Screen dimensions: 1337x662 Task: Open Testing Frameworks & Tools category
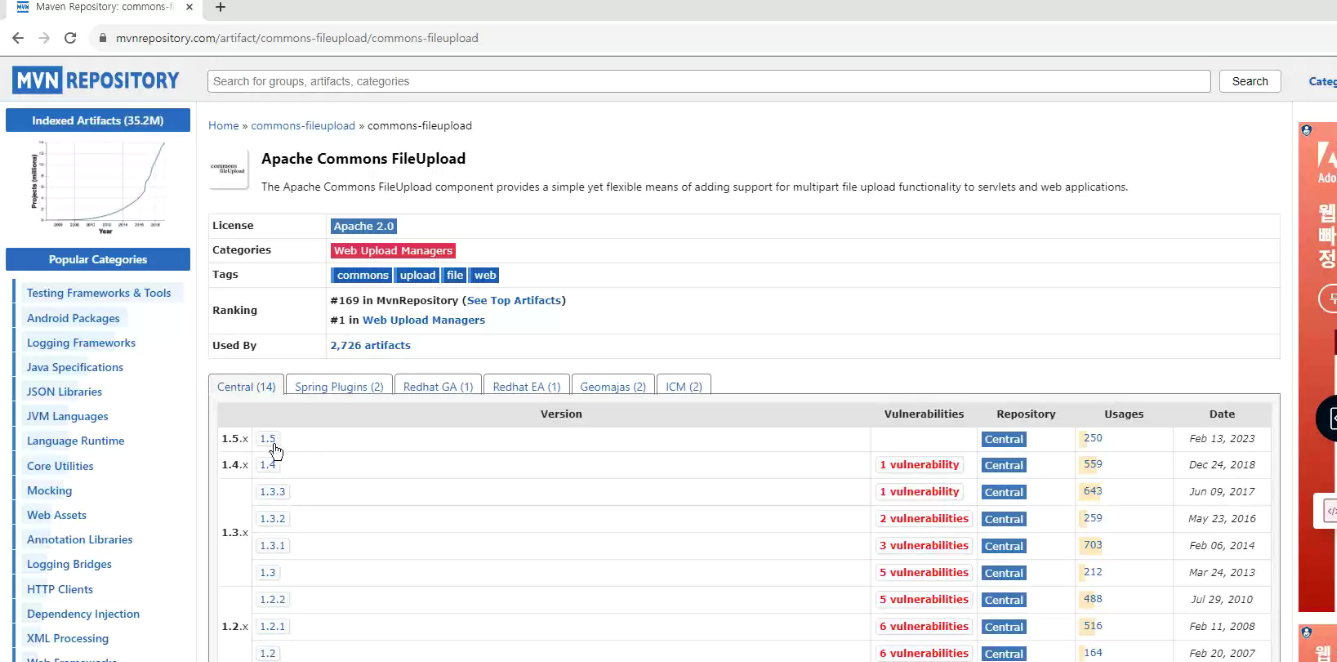pos(99,293)
